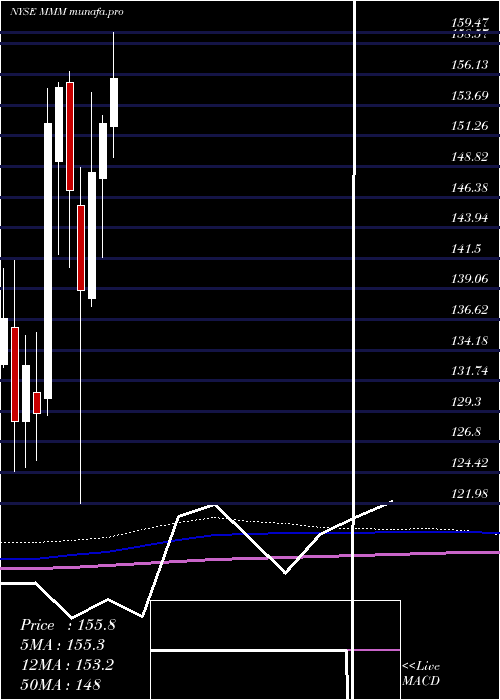Select the 134.18 price axis label

pos(470,341)
